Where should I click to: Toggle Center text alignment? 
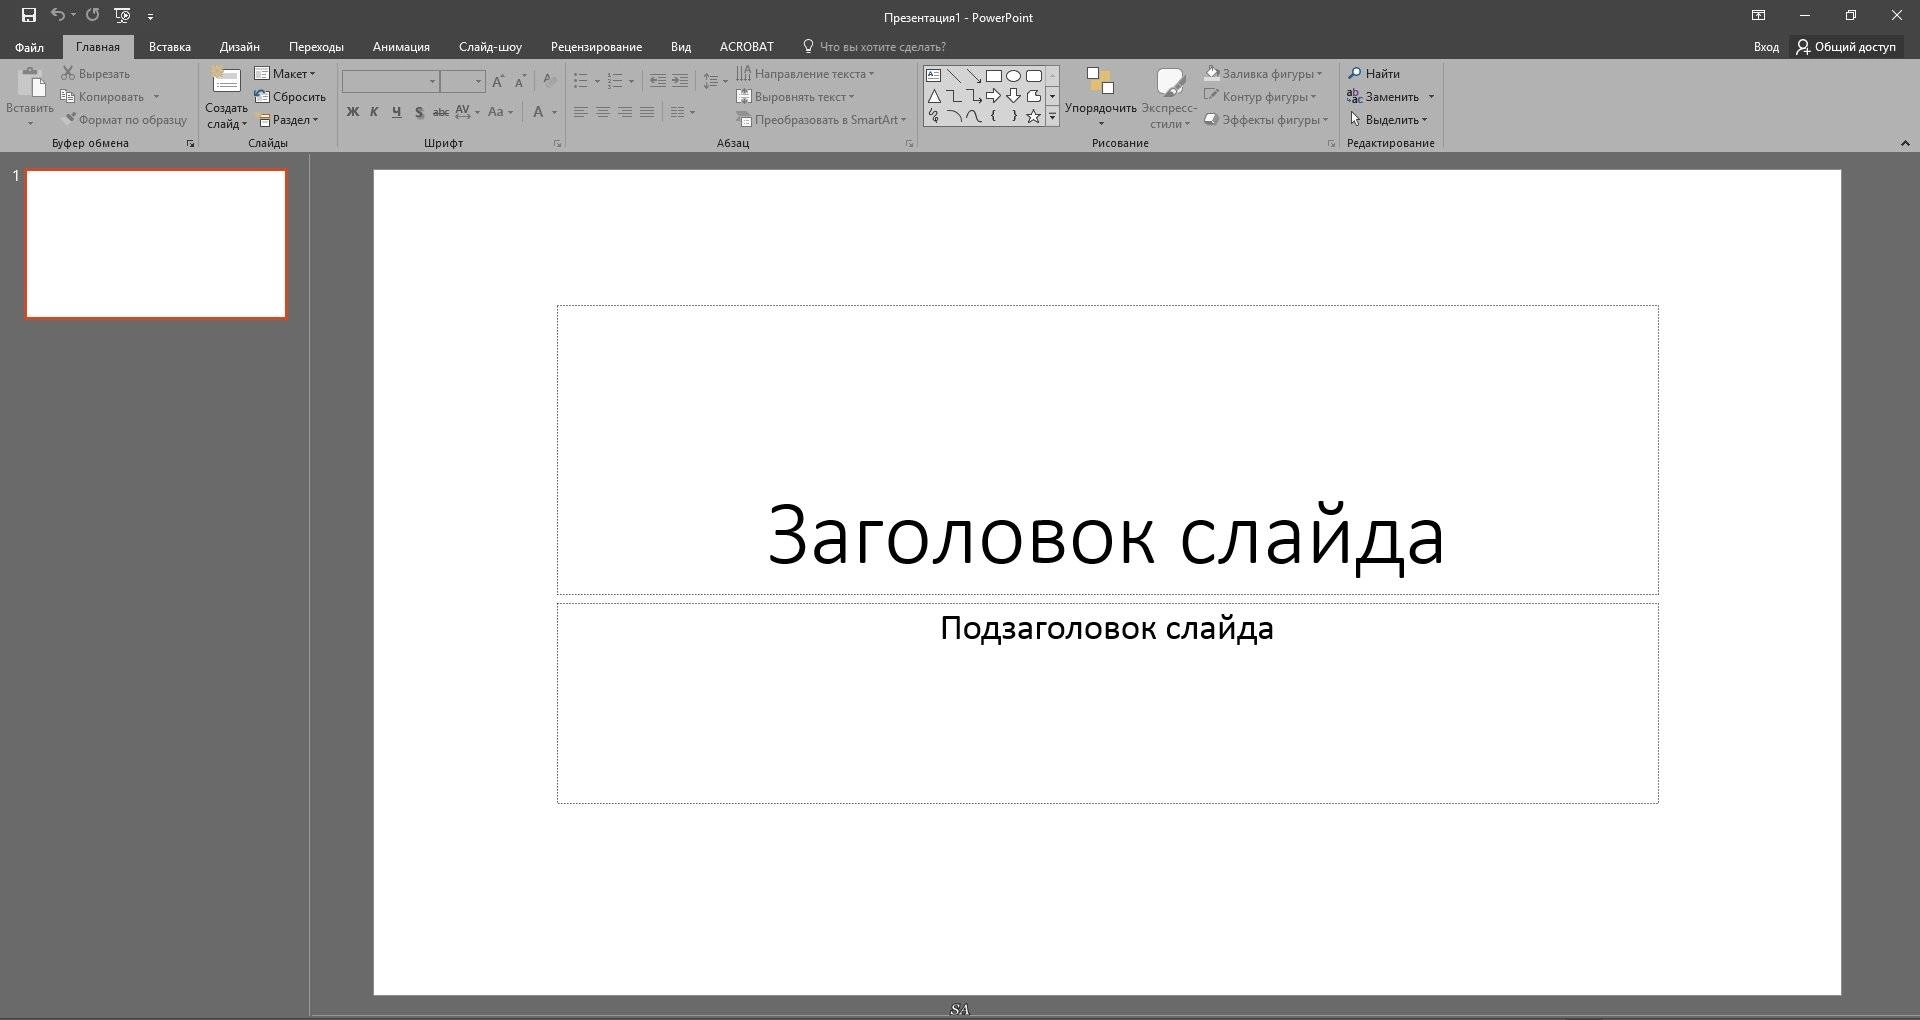tap(603, 112)
